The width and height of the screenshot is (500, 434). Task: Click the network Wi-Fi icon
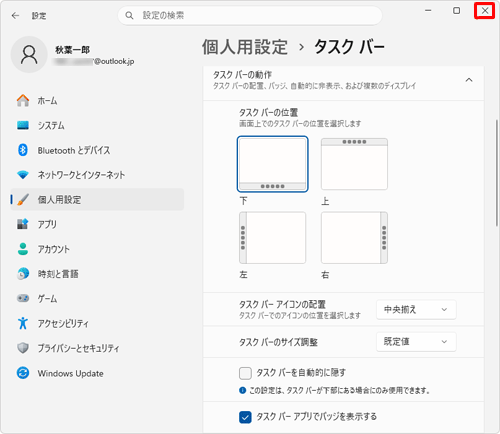coord(23,175)
